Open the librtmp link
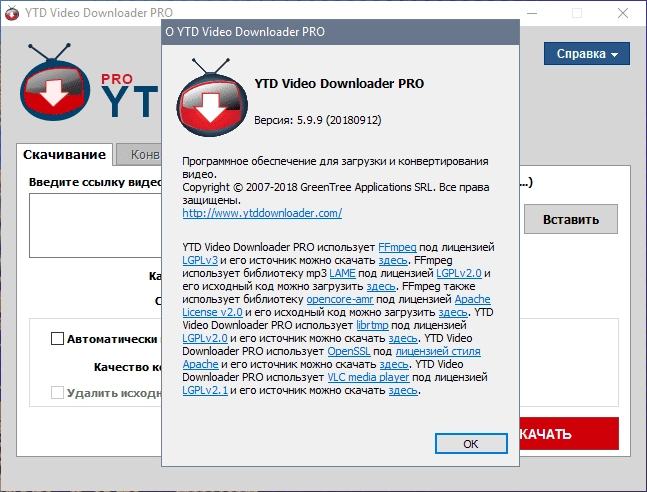The image size is (647, 492). point(372,325)
